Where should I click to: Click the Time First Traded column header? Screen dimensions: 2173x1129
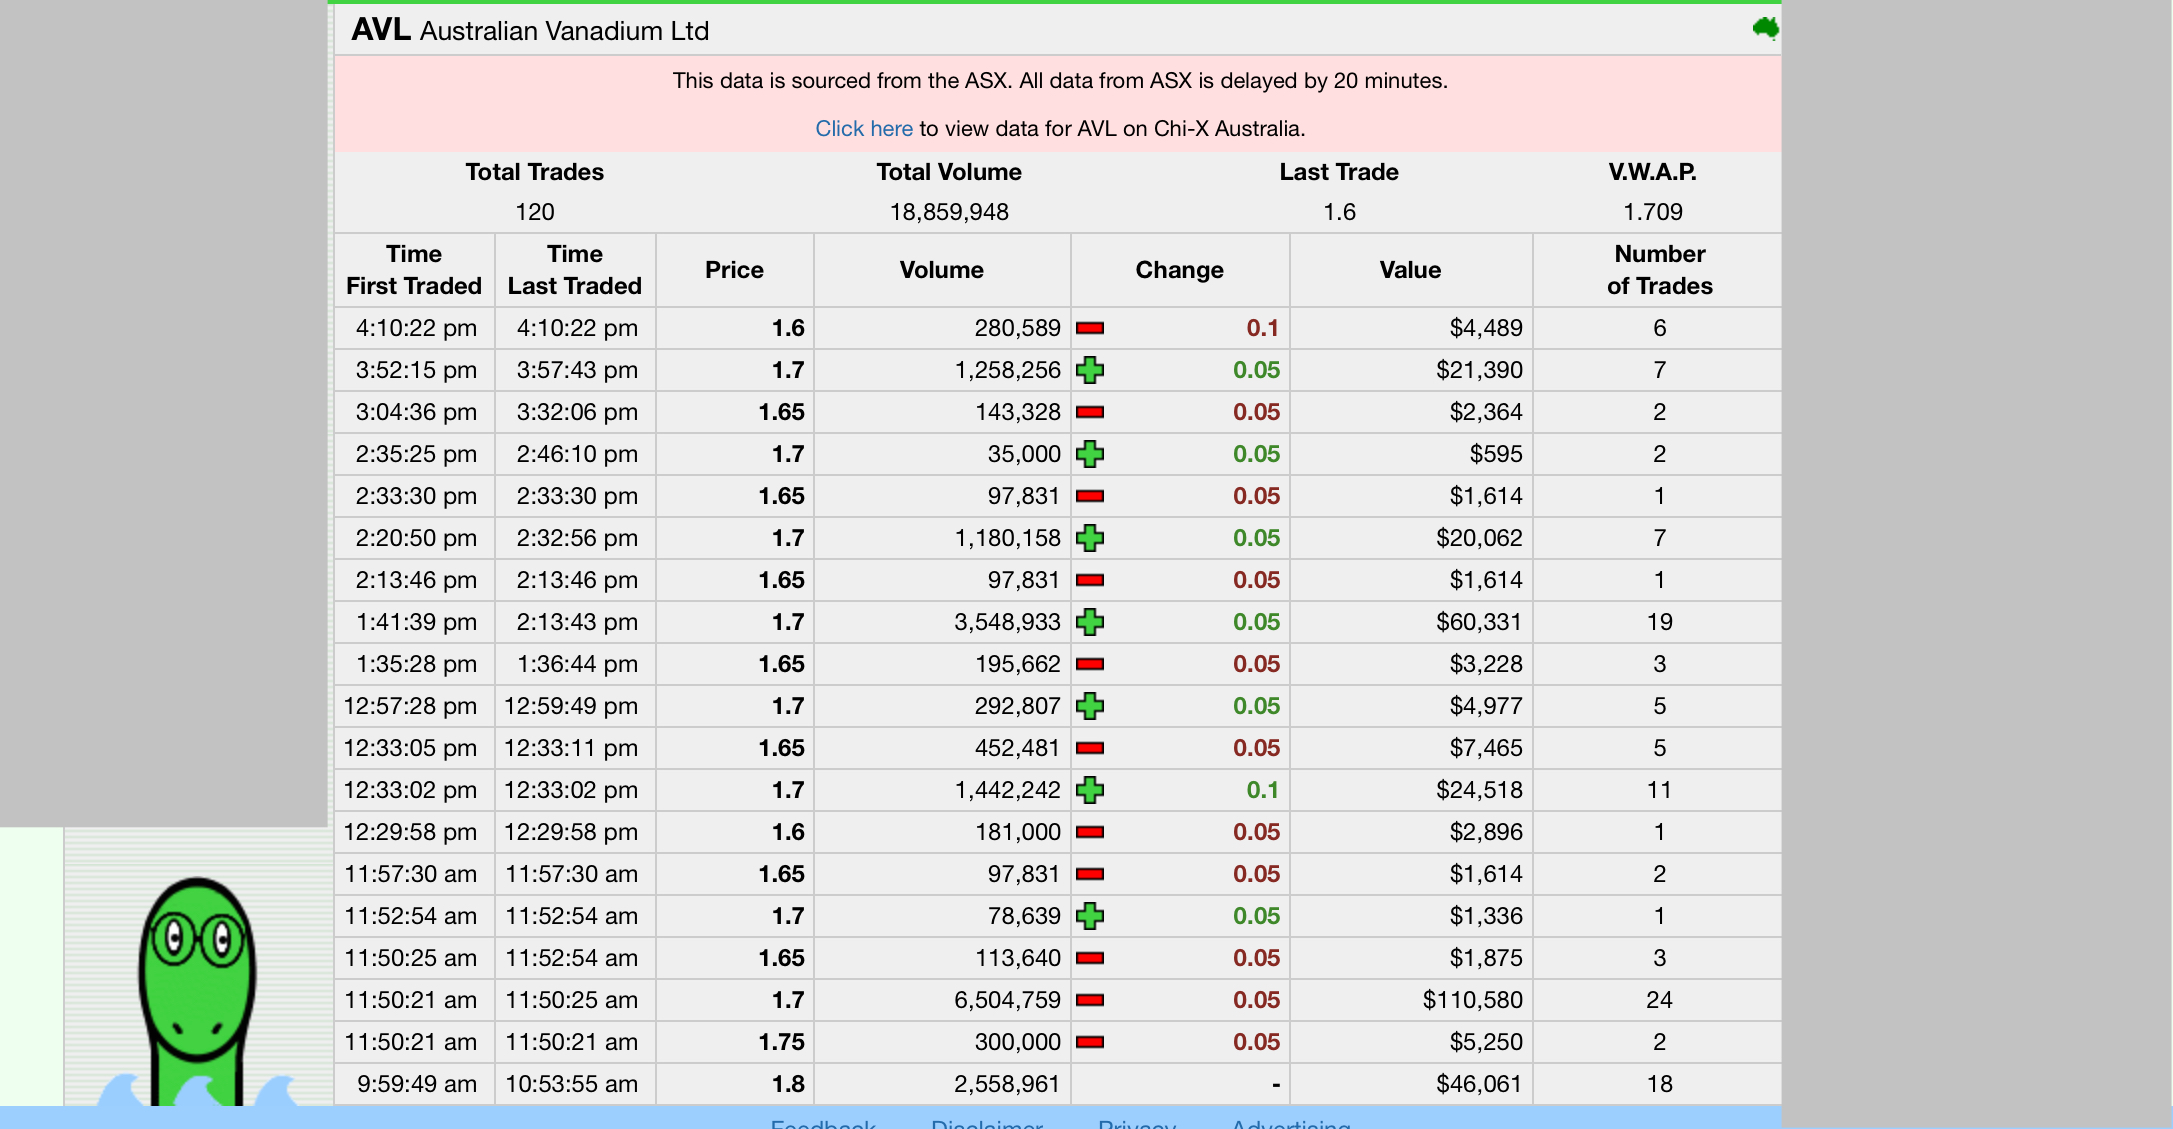coord(414,270)
